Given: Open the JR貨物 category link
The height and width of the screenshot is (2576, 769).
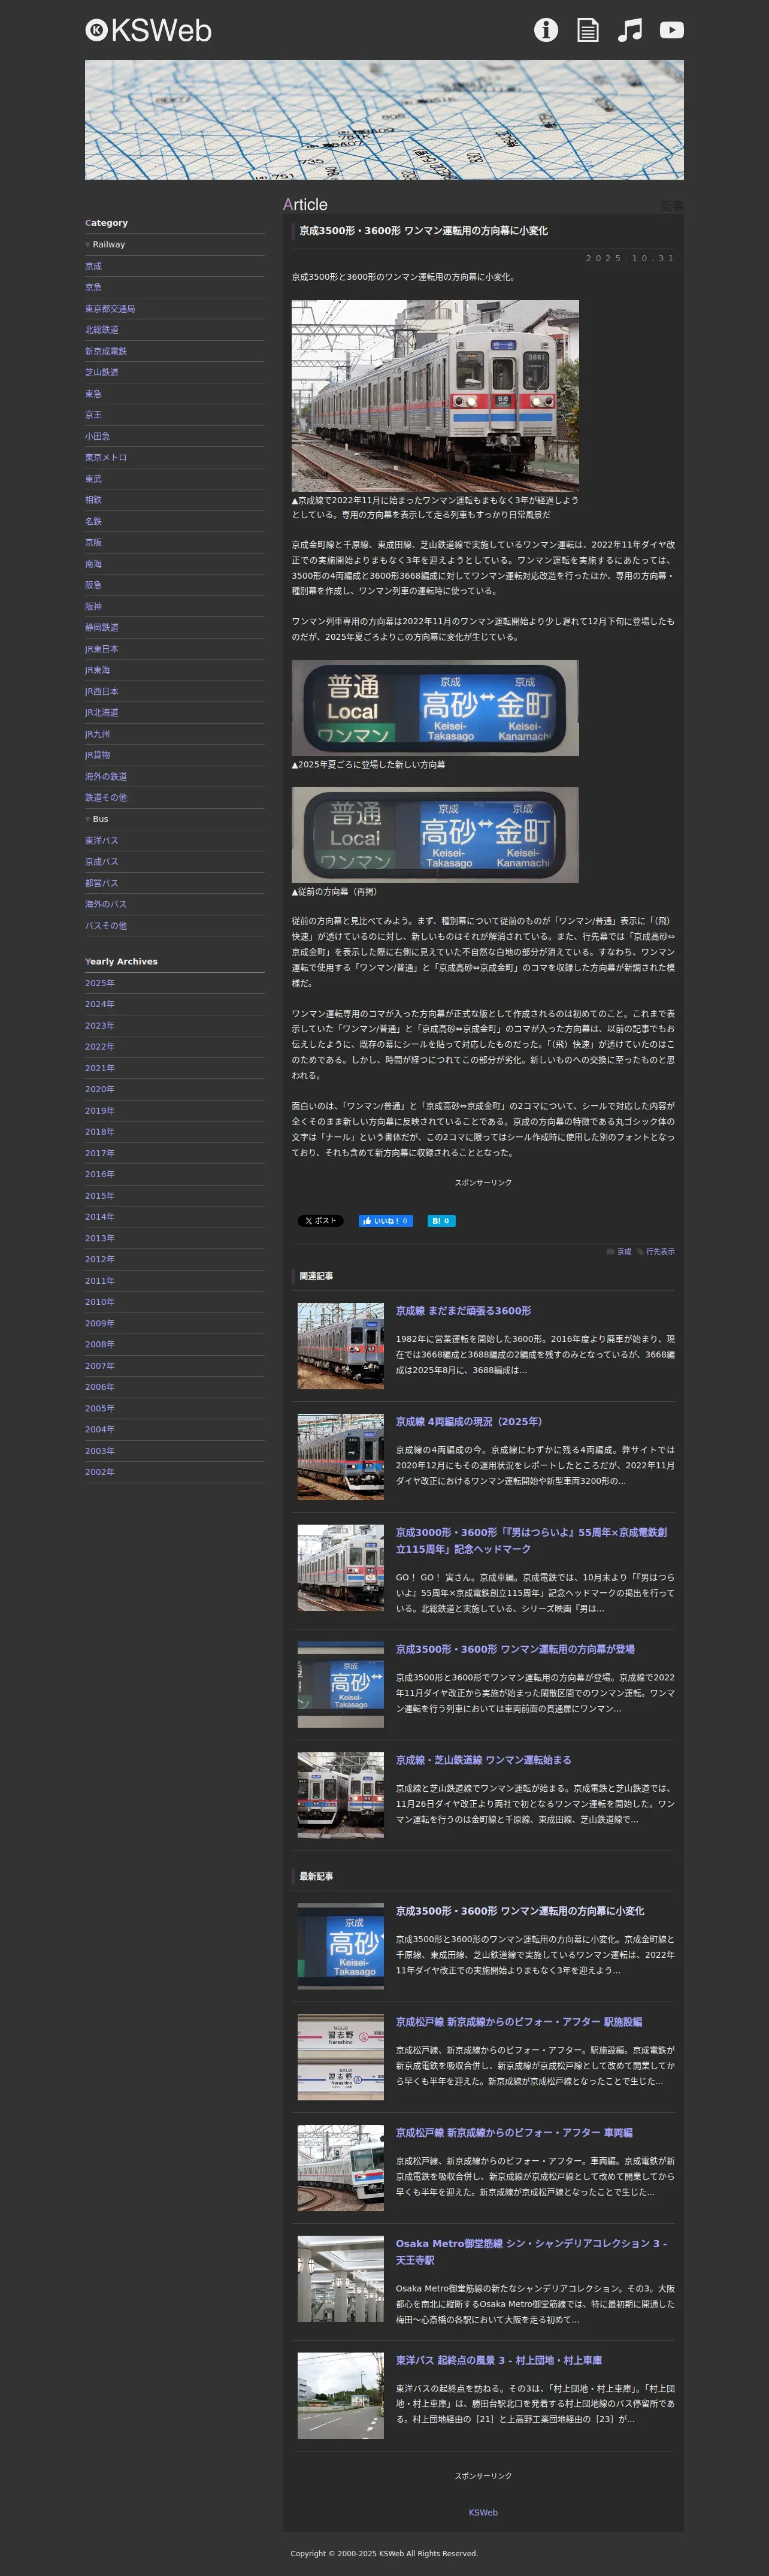Looking at the screenshot, I should (x=98, y=755).
